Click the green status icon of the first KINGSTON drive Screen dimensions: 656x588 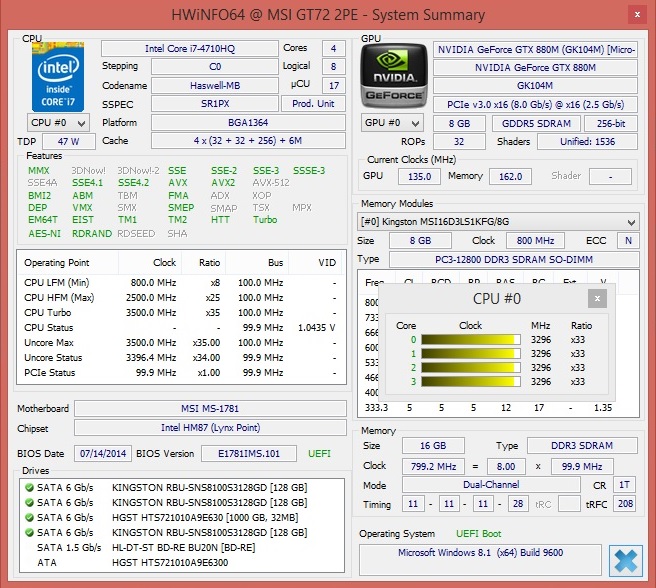pyautogui.click(x=29, y=488)
